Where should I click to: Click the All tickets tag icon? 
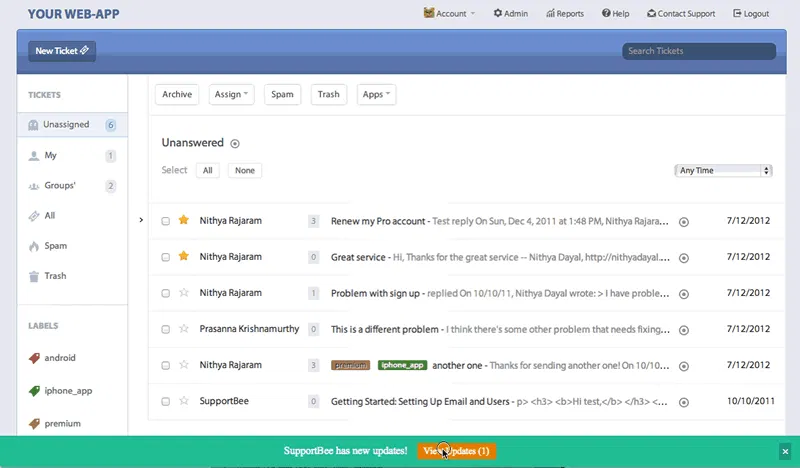point(34,216)
